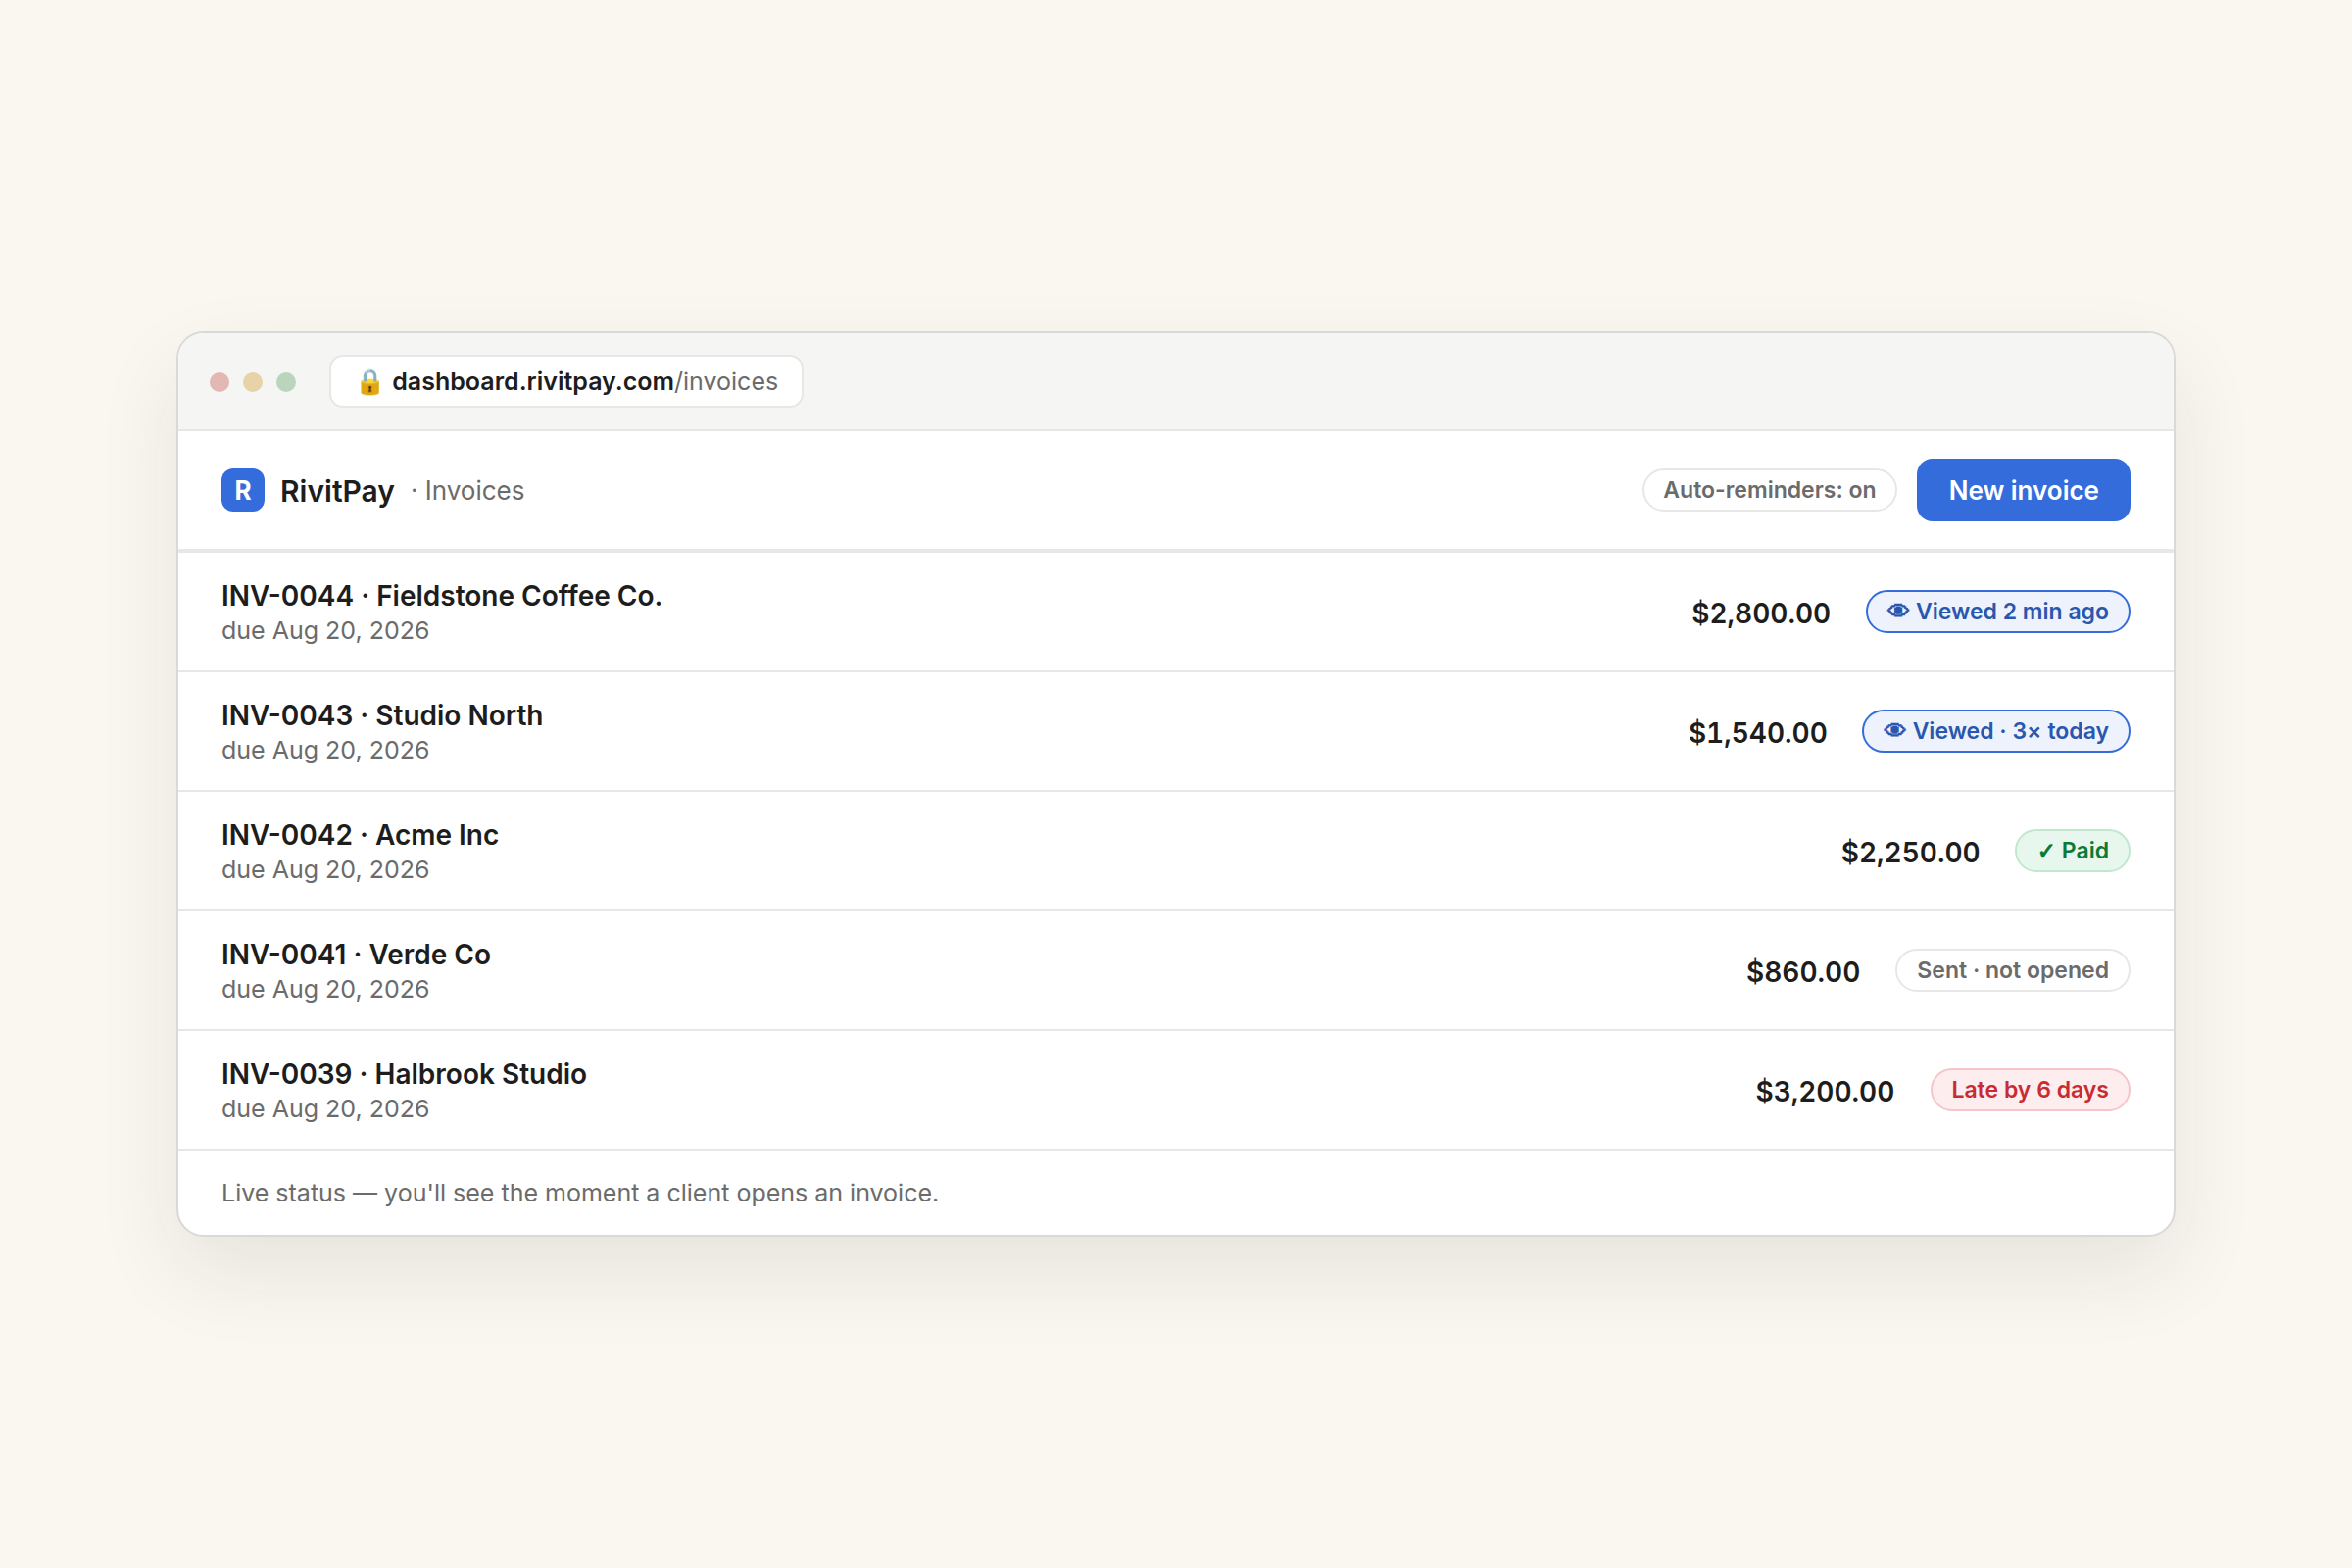Image resolution: width=2352 pixels, height=1568 pixels.
Task: Click the RivitPay brand name
Action: point(337,491)
